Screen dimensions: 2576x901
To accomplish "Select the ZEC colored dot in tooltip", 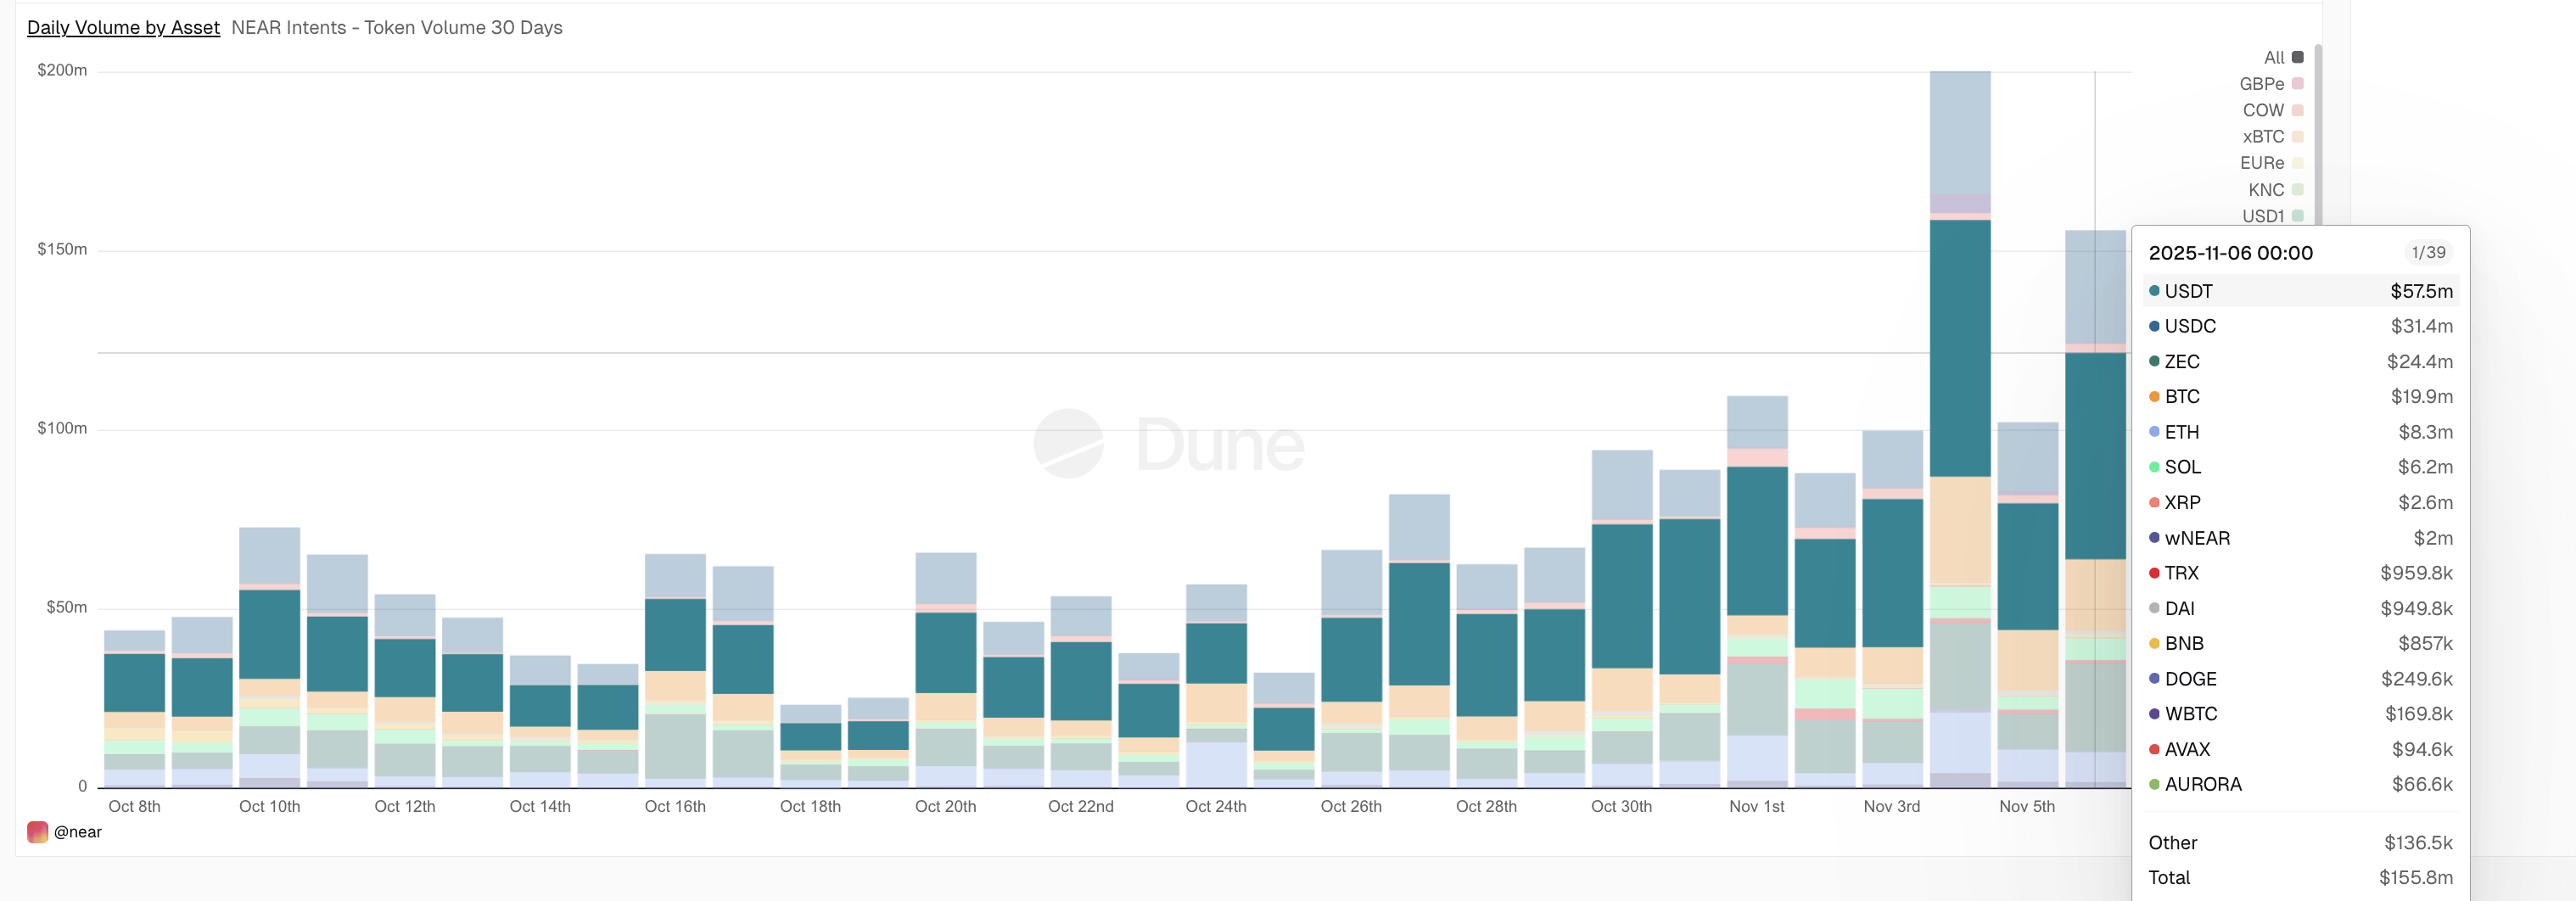I will pyautogui.click(x=2154, y=361).
